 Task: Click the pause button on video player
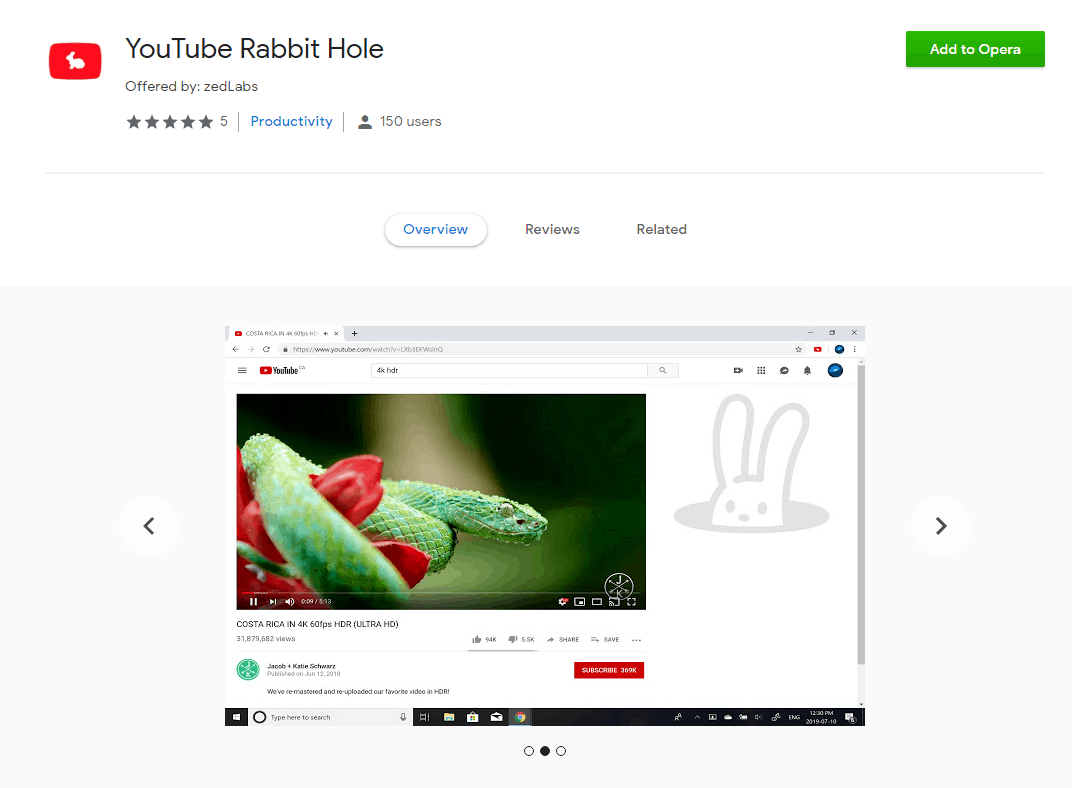coord(254,602)
